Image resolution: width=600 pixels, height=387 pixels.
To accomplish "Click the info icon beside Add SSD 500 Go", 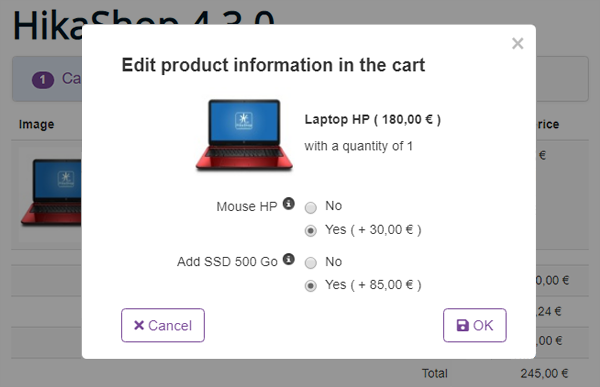I will (x=289, y=259).
